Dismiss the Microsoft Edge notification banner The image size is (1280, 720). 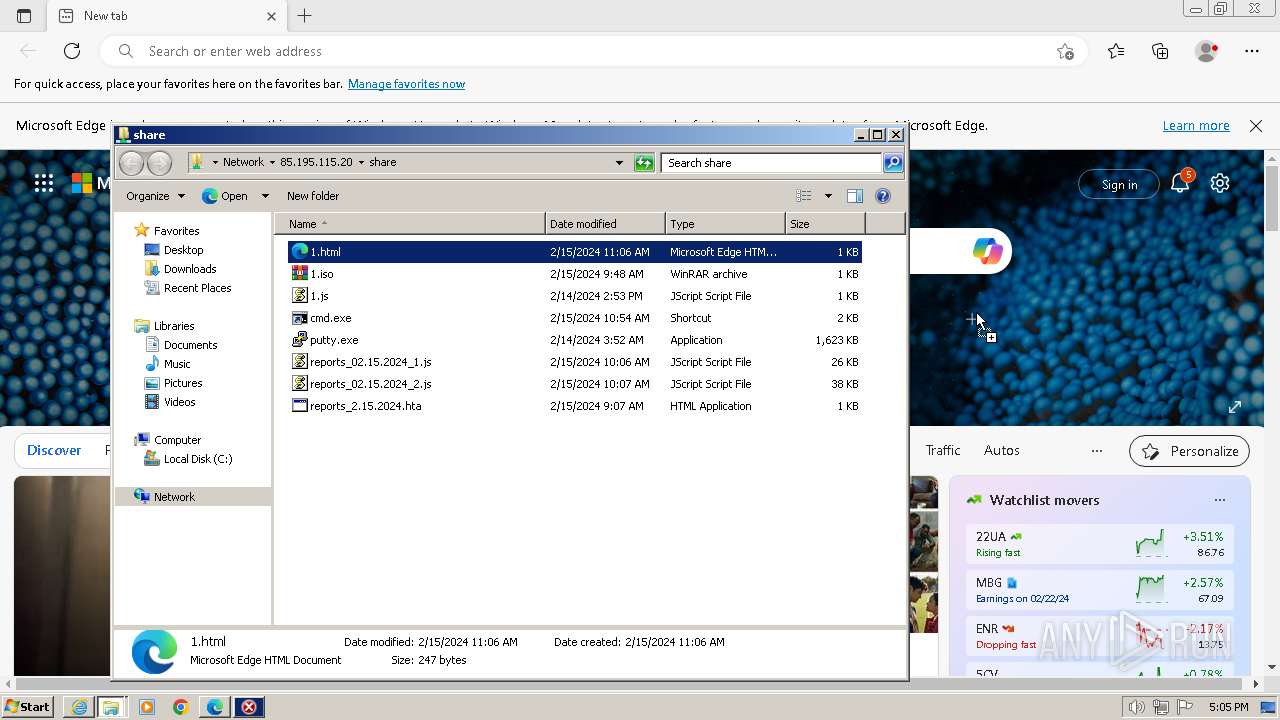1256,126
